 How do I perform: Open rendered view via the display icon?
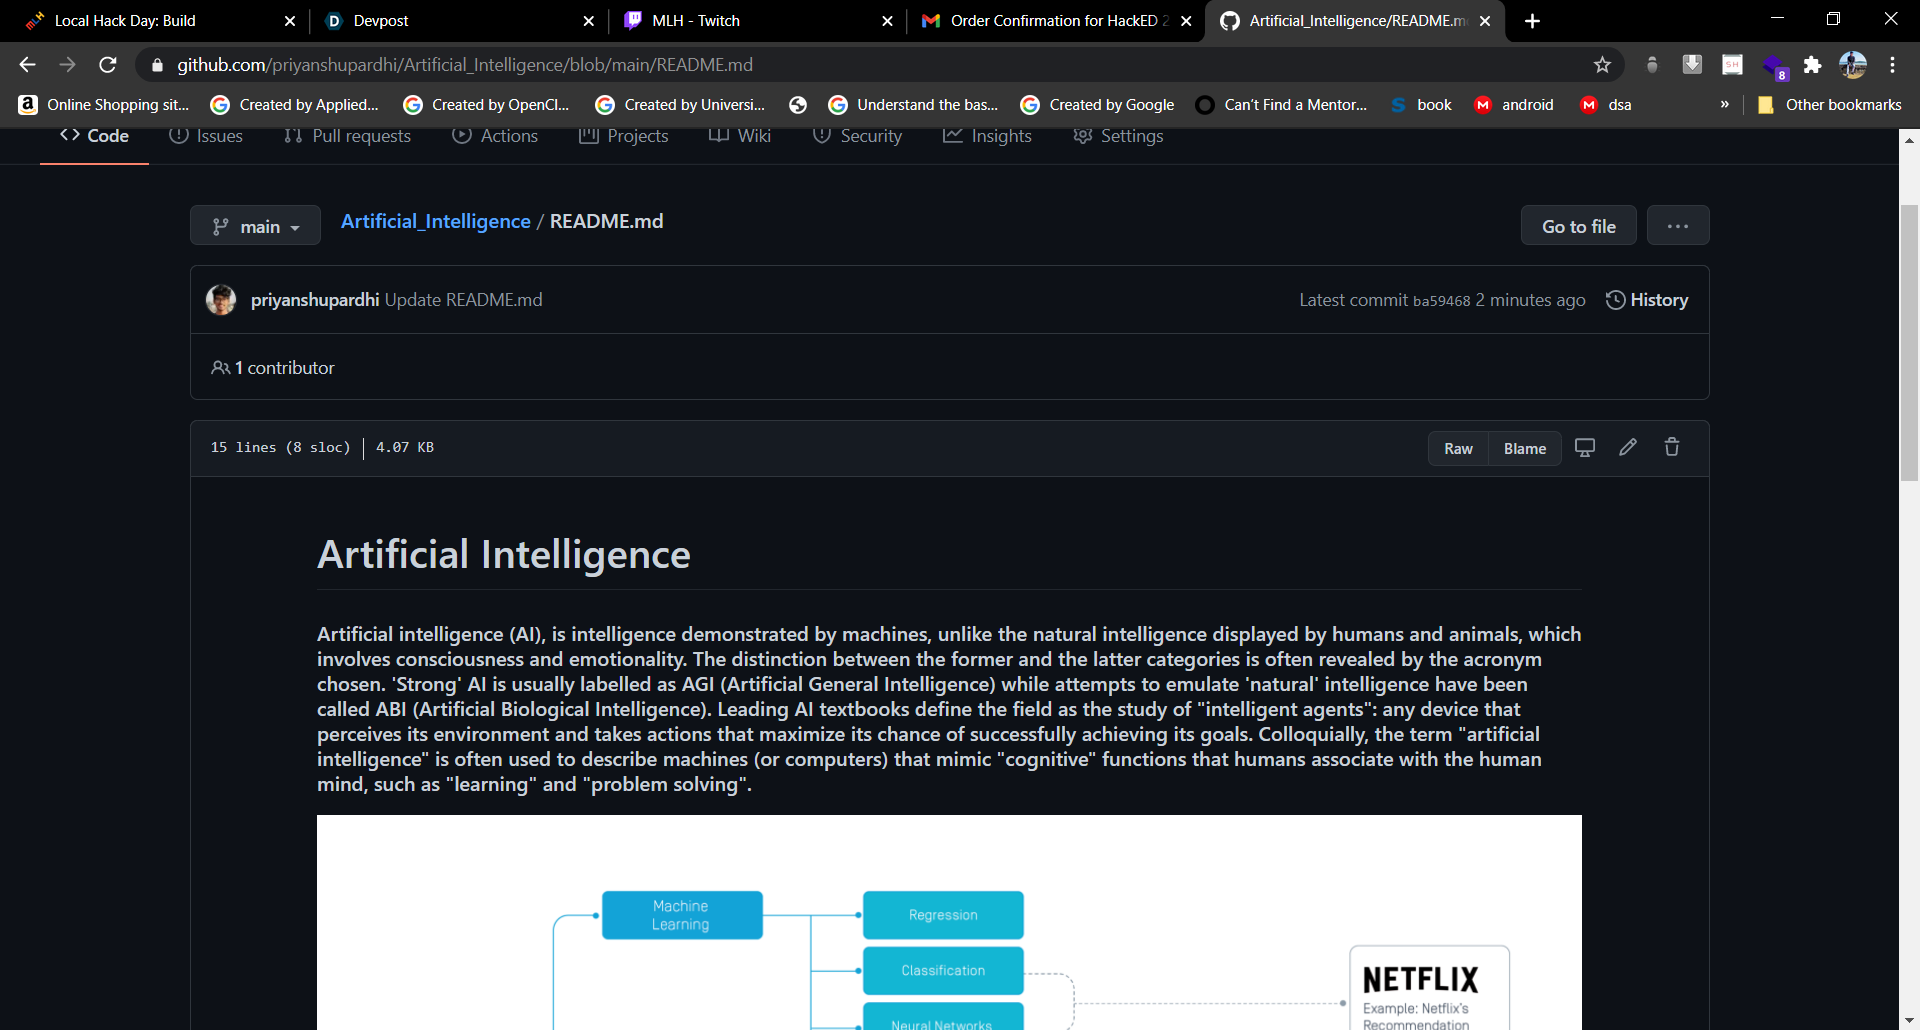[1584, 447]
